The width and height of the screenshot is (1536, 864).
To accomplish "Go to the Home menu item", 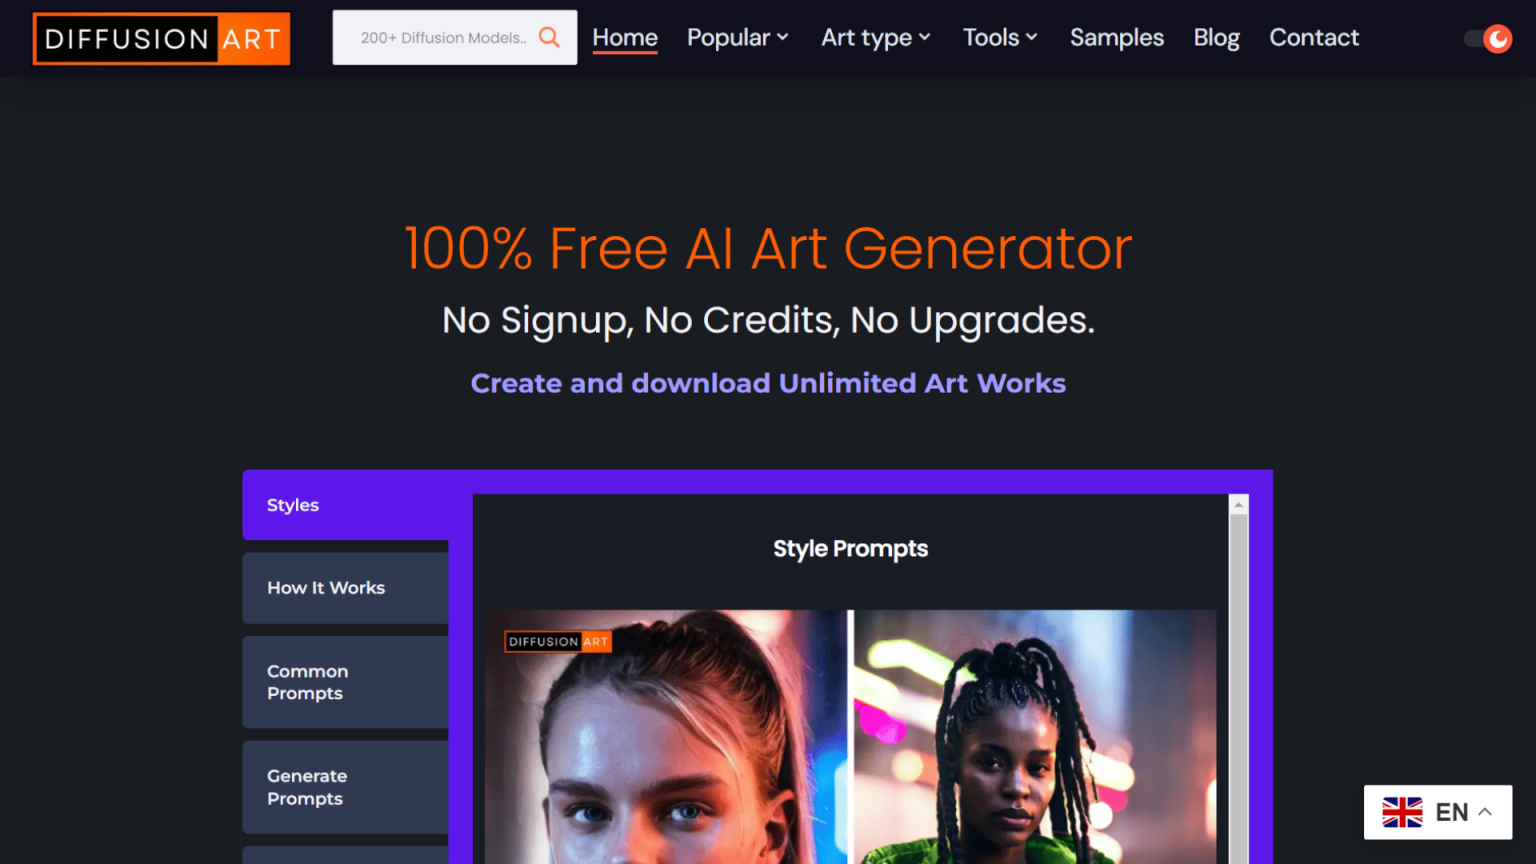I will (x=625, y=38).
